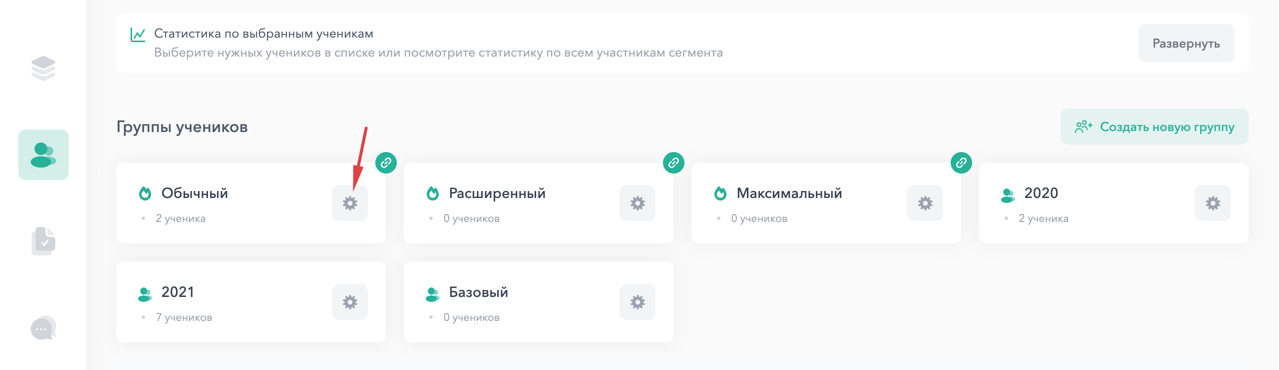
Task: Open settings gear for Расширенный group
Action: pyautogui.click(x=637, y=203)
